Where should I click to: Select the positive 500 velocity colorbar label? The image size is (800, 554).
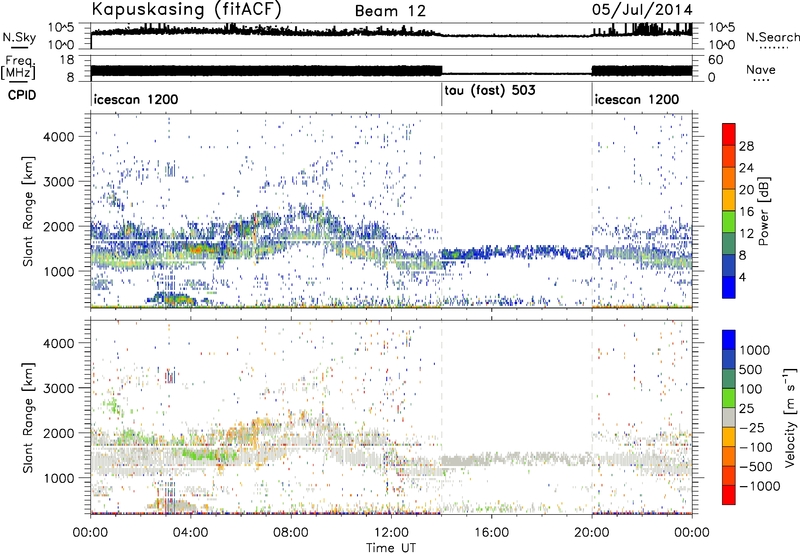750,370
